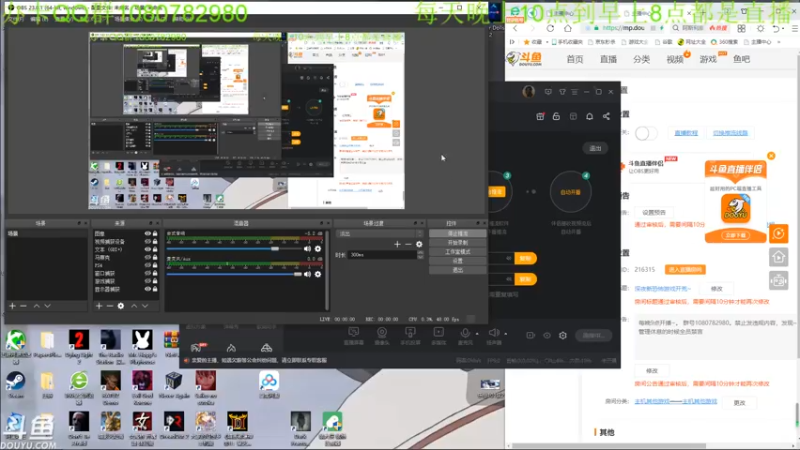The width and height of the screenshot is (800, 450).
Task: Open the 淡出 transition type dropdown
Action: click(x=380, y=234)
